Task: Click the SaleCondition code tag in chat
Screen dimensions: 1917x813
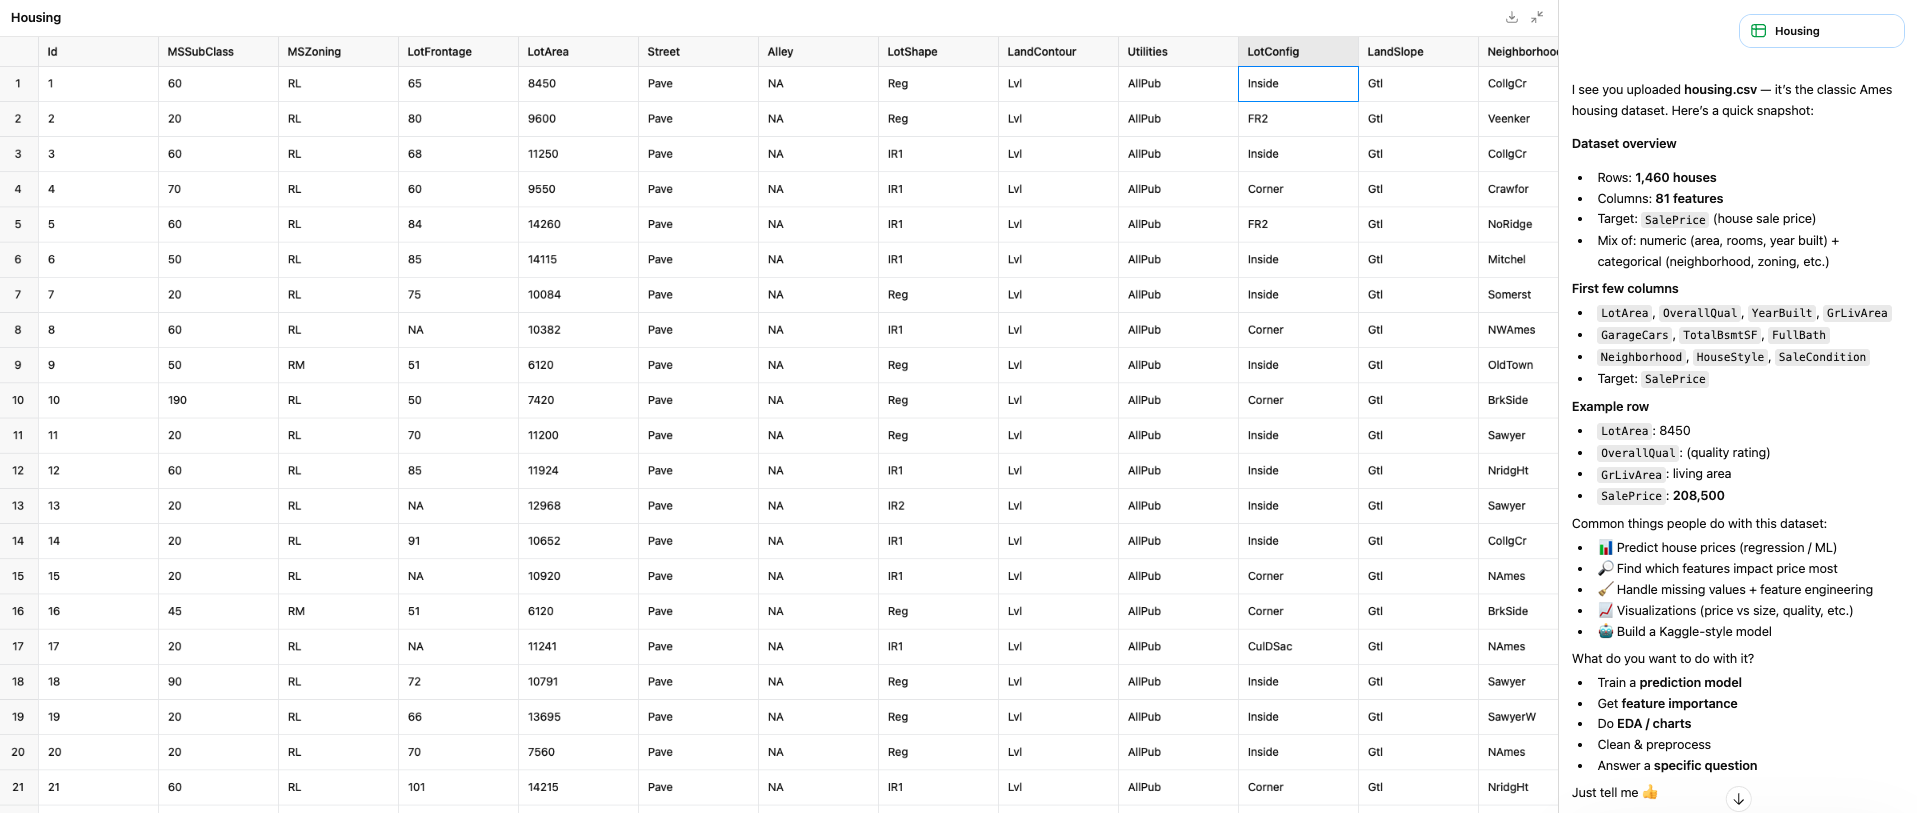Action: point(1822,357)
